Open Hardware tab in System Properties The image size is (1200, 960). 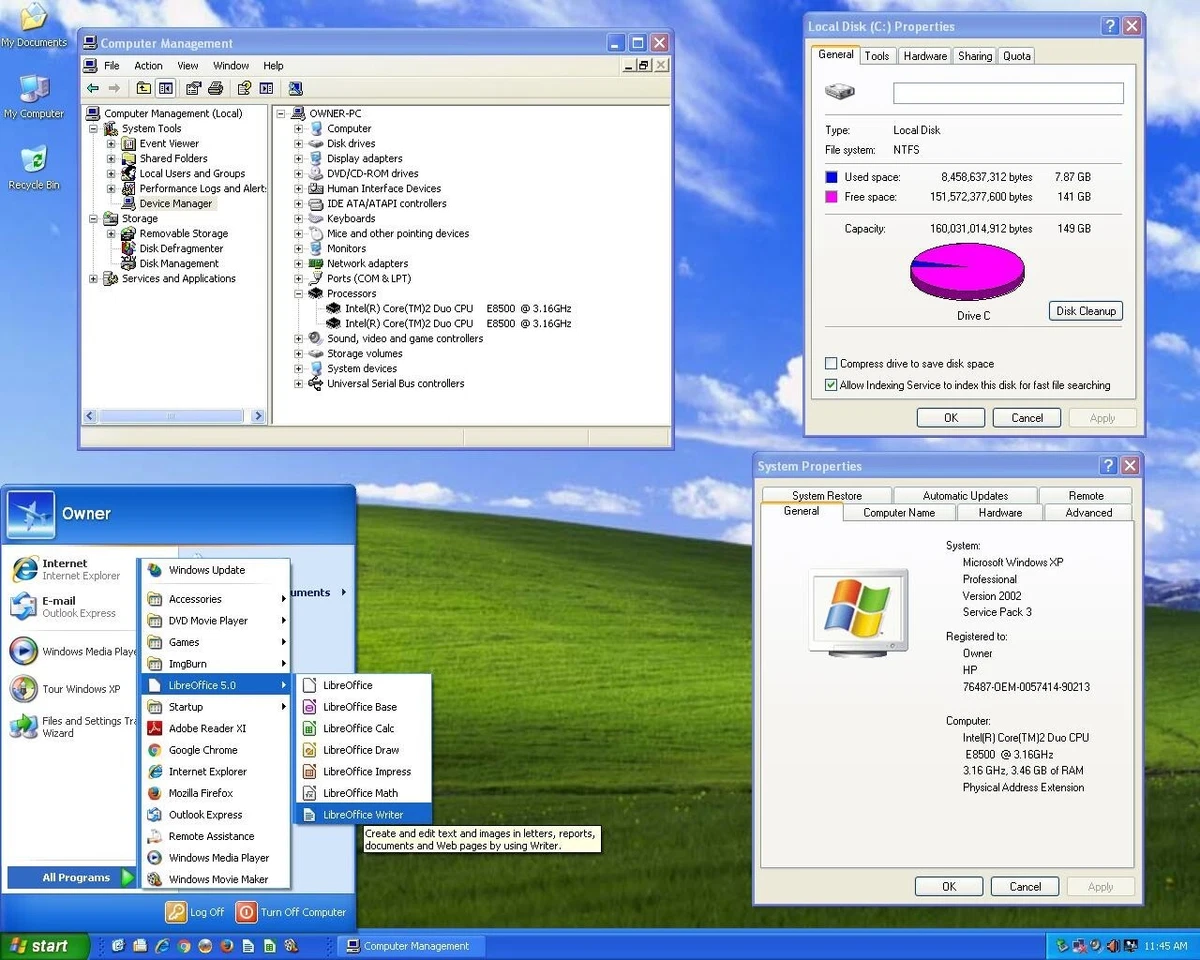[x=1000, y=513]
